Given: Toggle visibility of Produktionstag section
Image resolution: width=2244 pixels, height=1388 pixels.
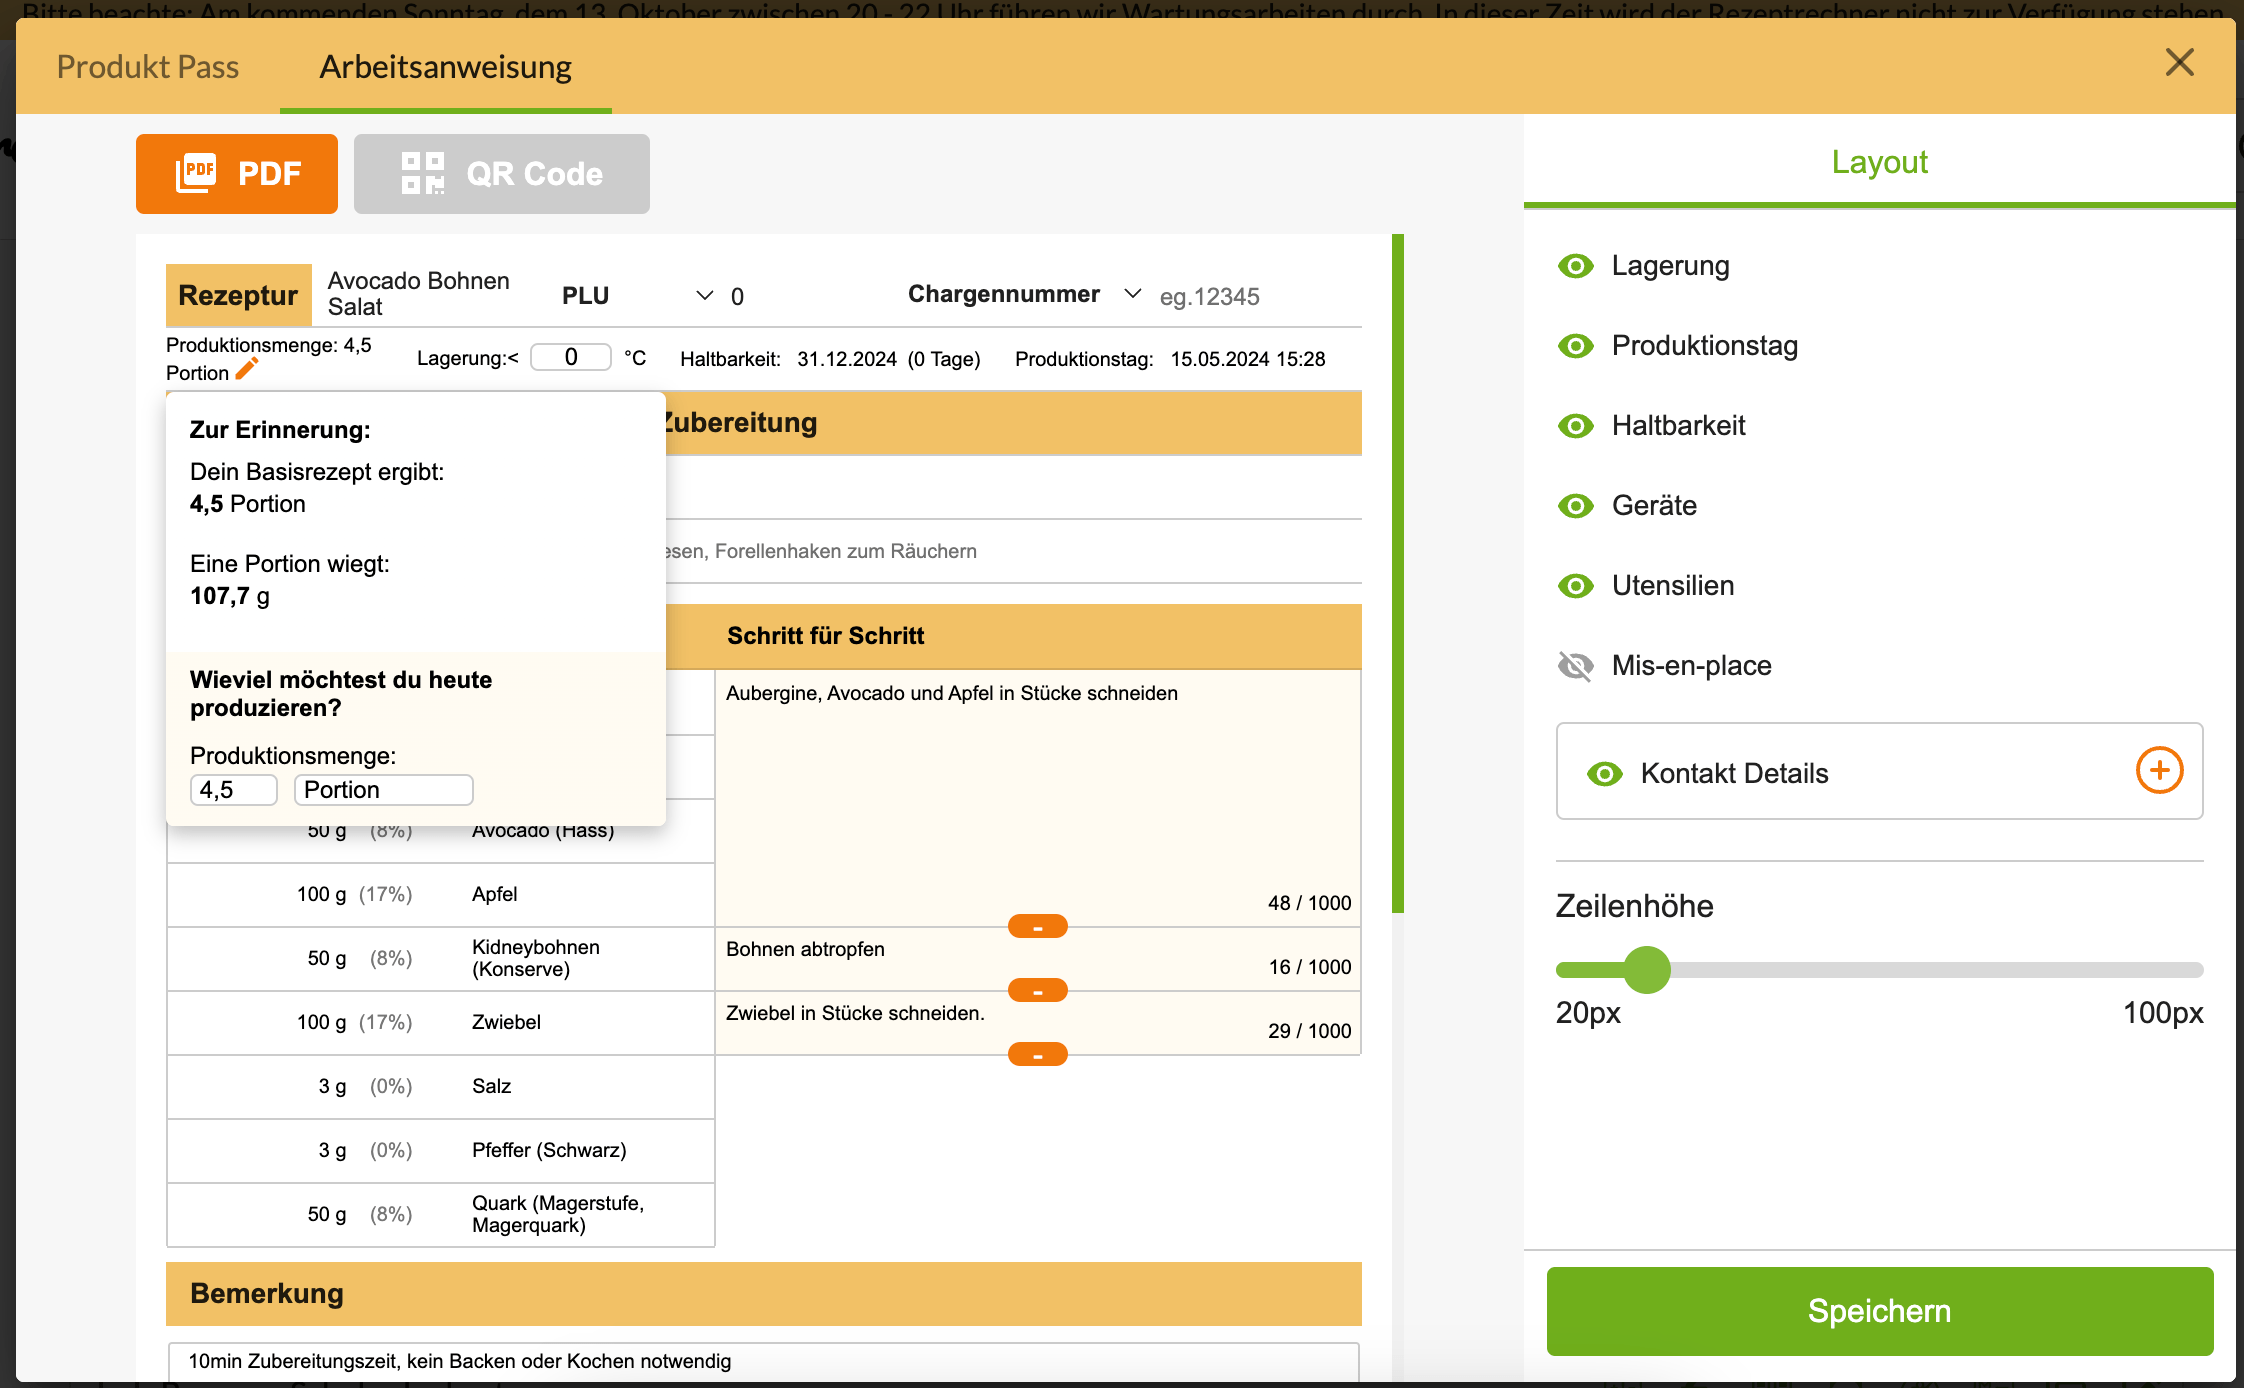Looking at the screenshot, I should click(1577, 345).
